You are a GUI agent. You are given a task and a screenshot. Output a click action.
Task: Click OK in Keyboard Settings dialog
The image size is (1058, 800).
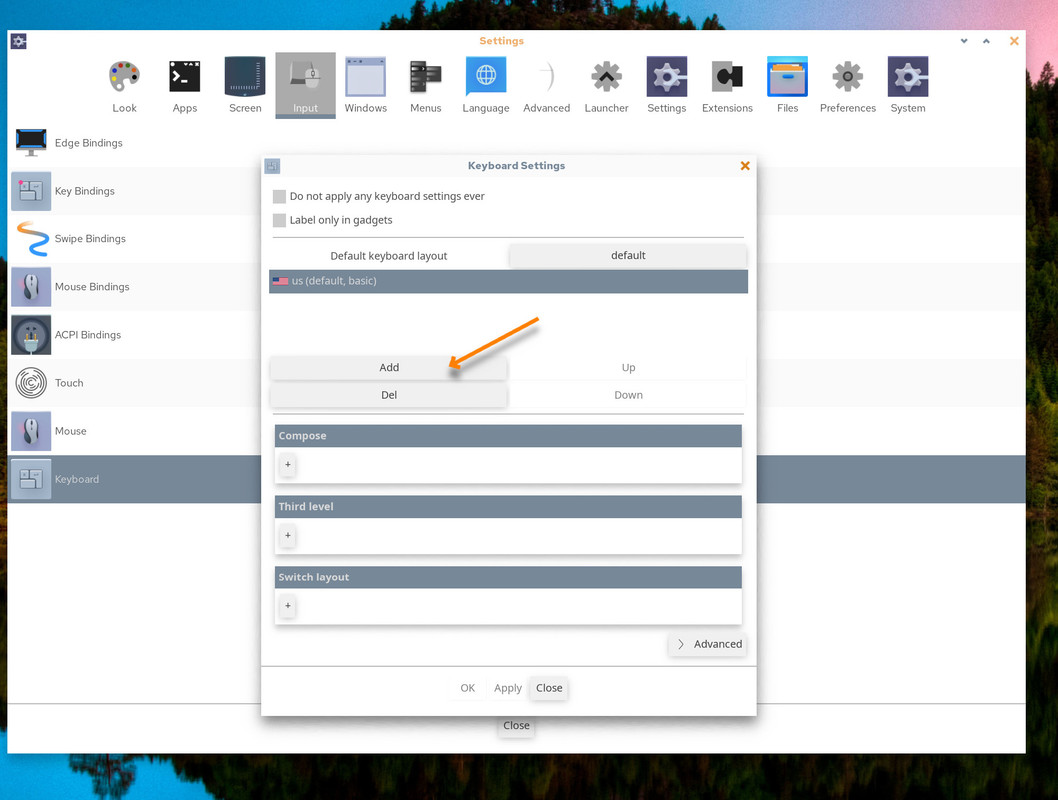(468, 688)
